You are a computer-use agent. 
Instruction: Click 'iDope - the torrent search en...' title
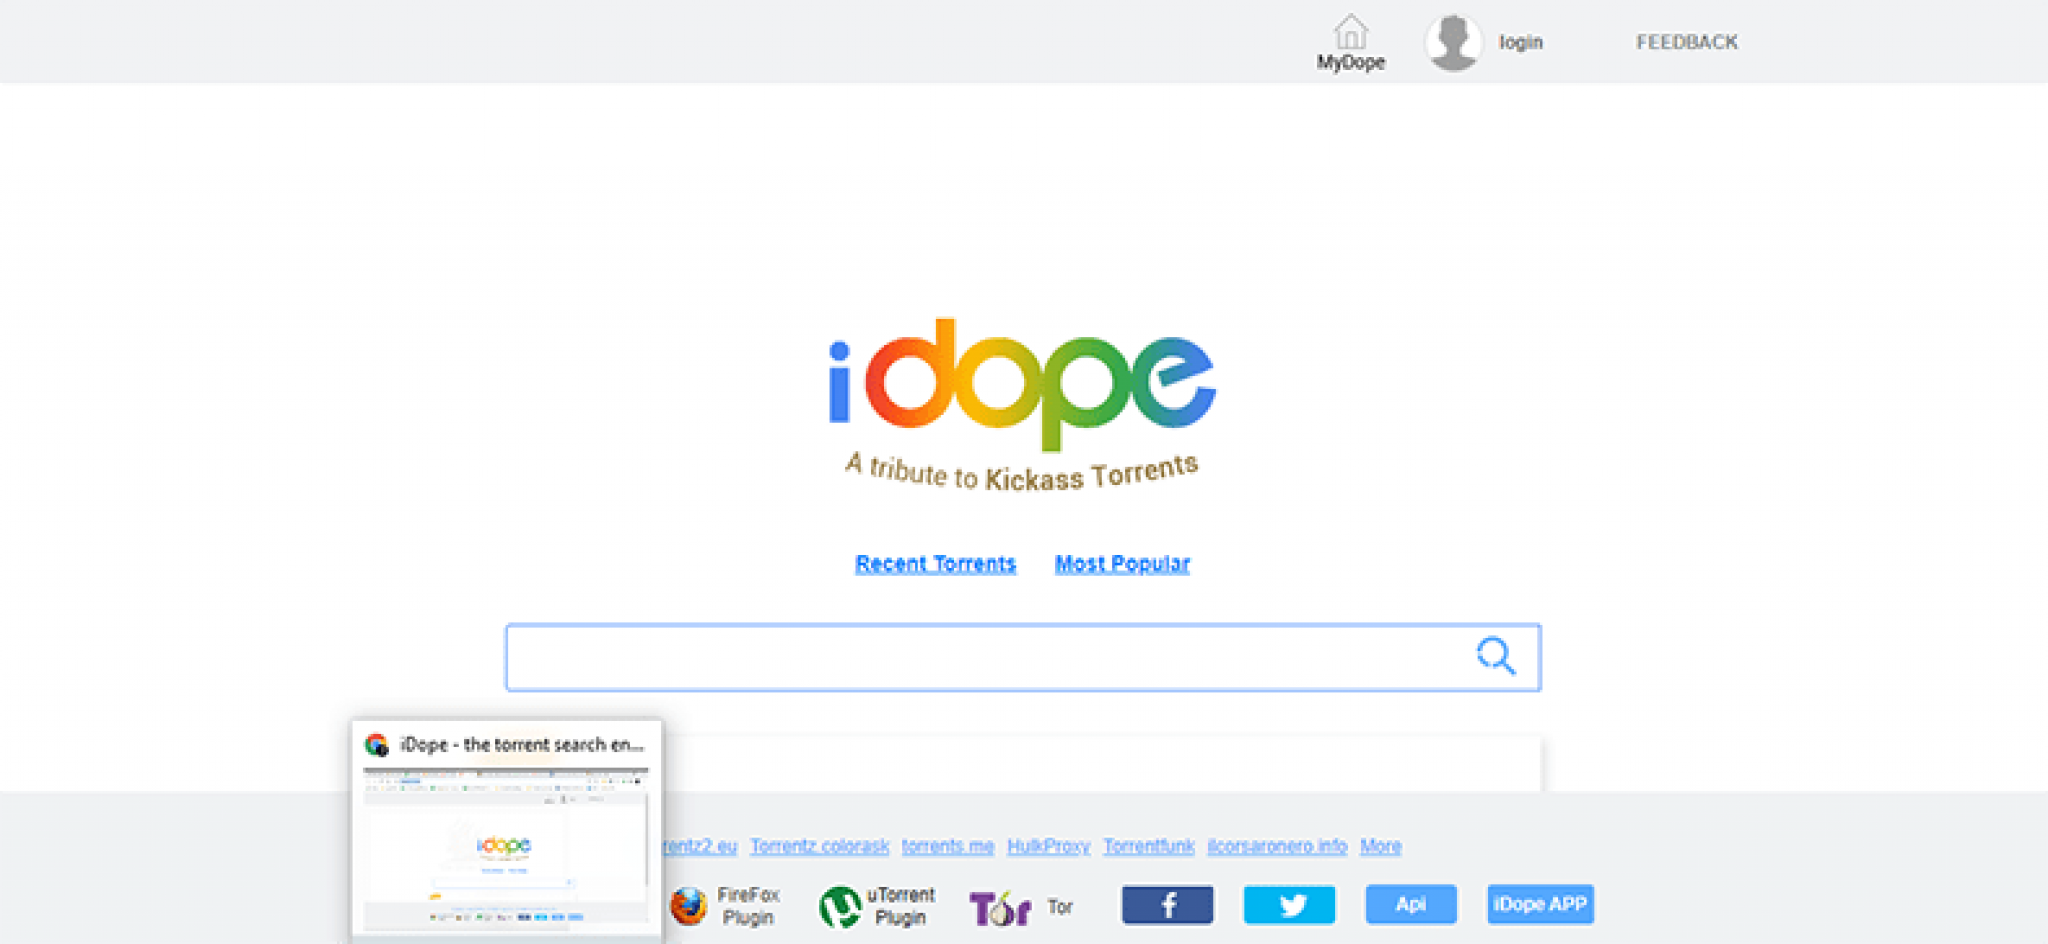[522, 745]
